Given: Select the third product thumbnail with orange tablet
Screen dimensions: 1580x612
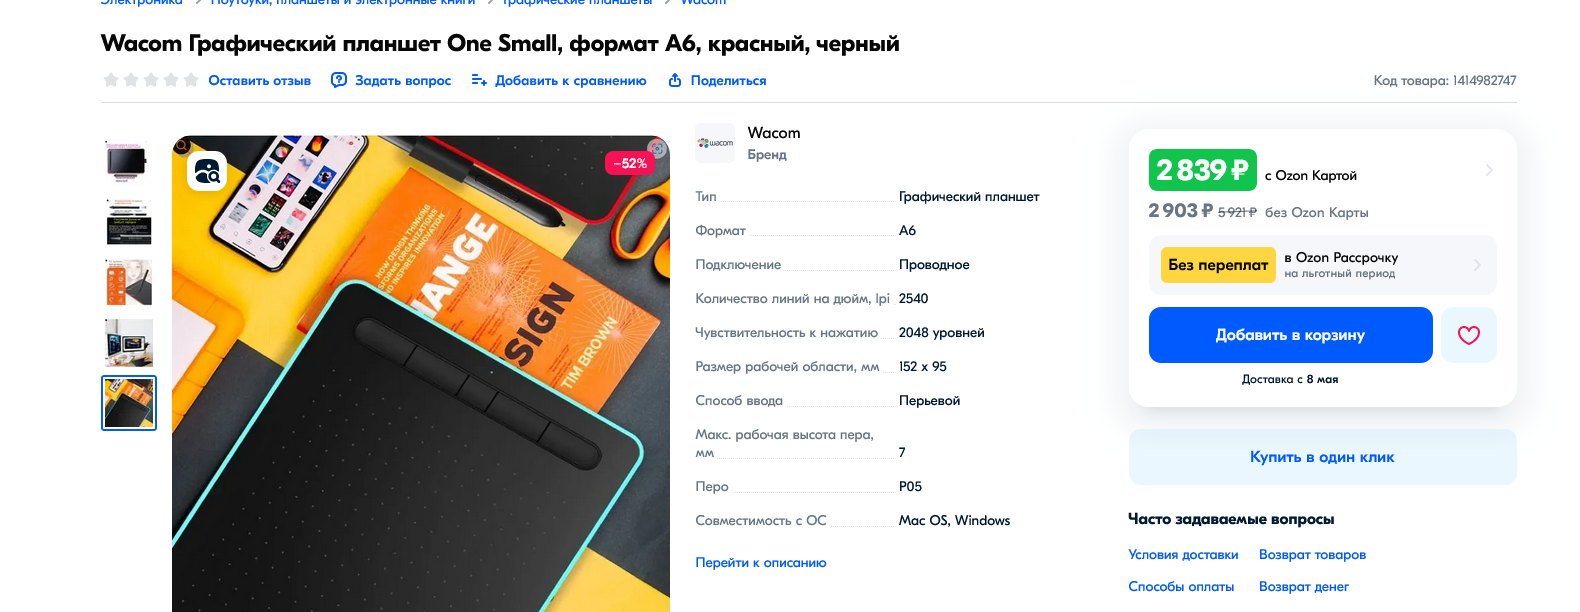Looking at the screenshot, I should [129, 282].
